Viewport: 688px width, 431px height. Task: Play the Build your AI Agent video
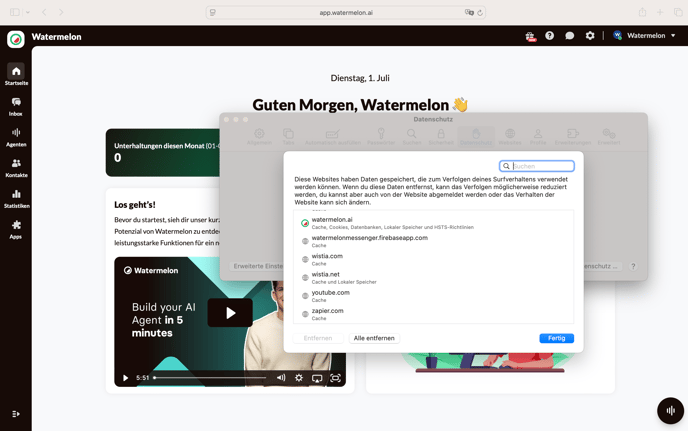(x=230, y=312)
